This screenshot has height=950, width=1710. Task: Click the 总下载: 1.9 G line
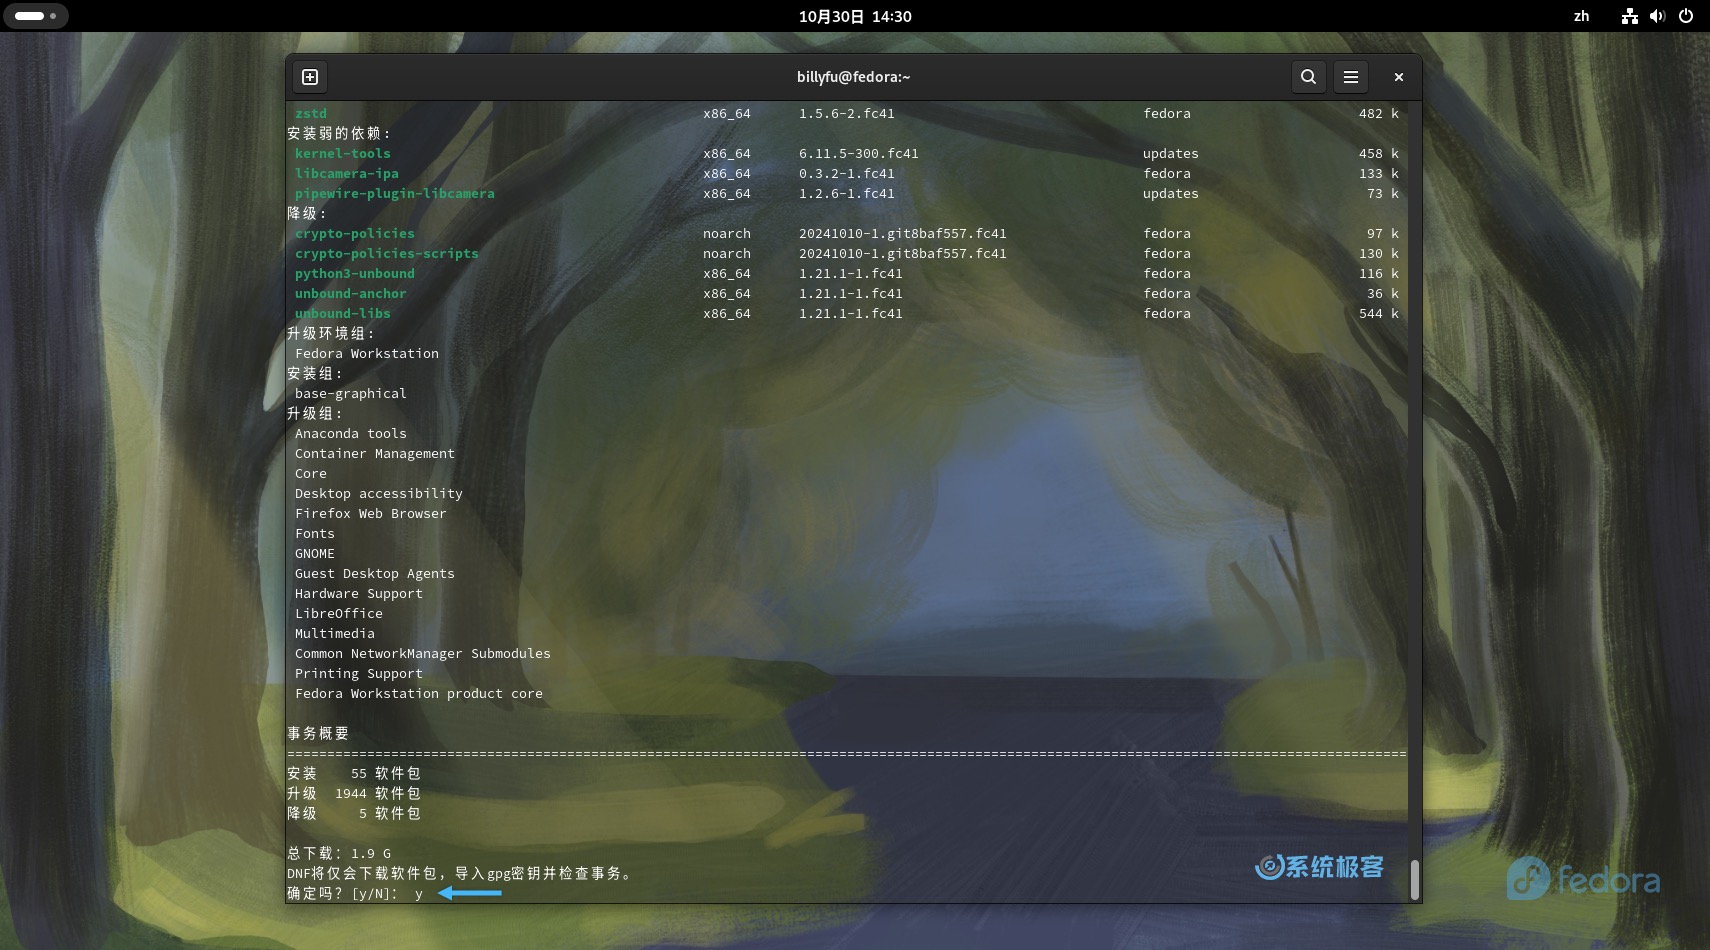[339, 853]
